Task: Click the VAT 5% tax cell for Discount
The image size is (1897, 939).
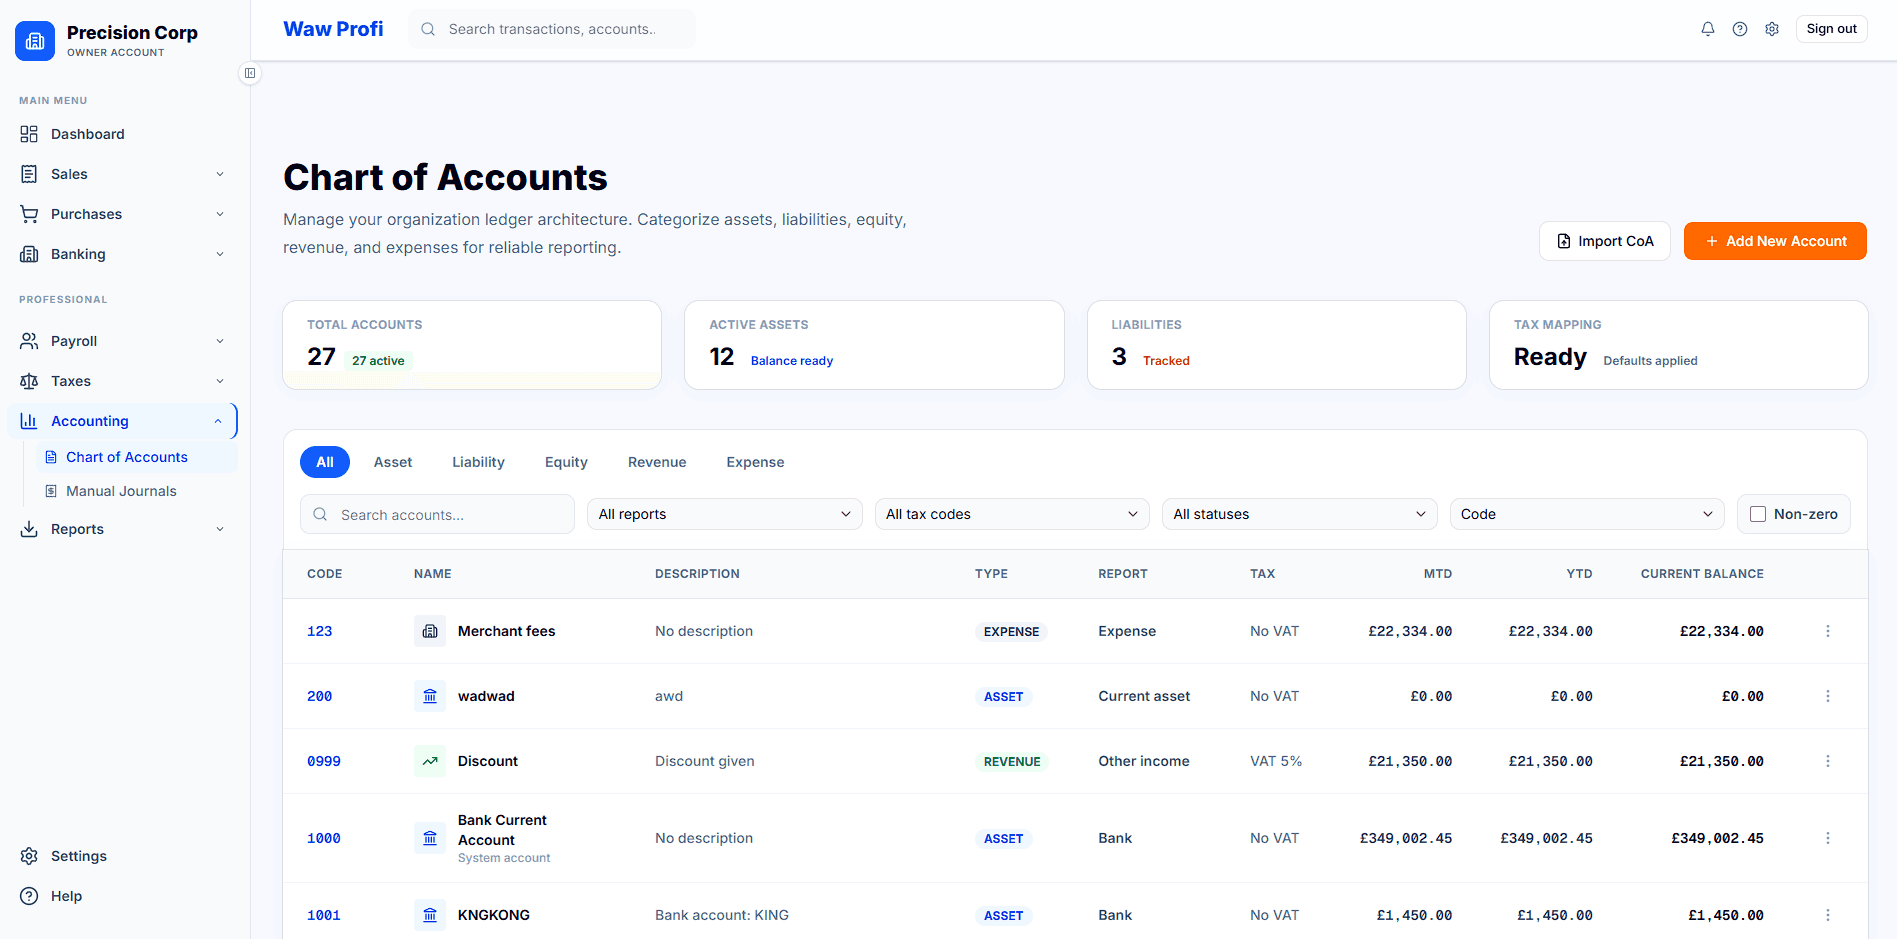Action: [x=1276, y=761]
